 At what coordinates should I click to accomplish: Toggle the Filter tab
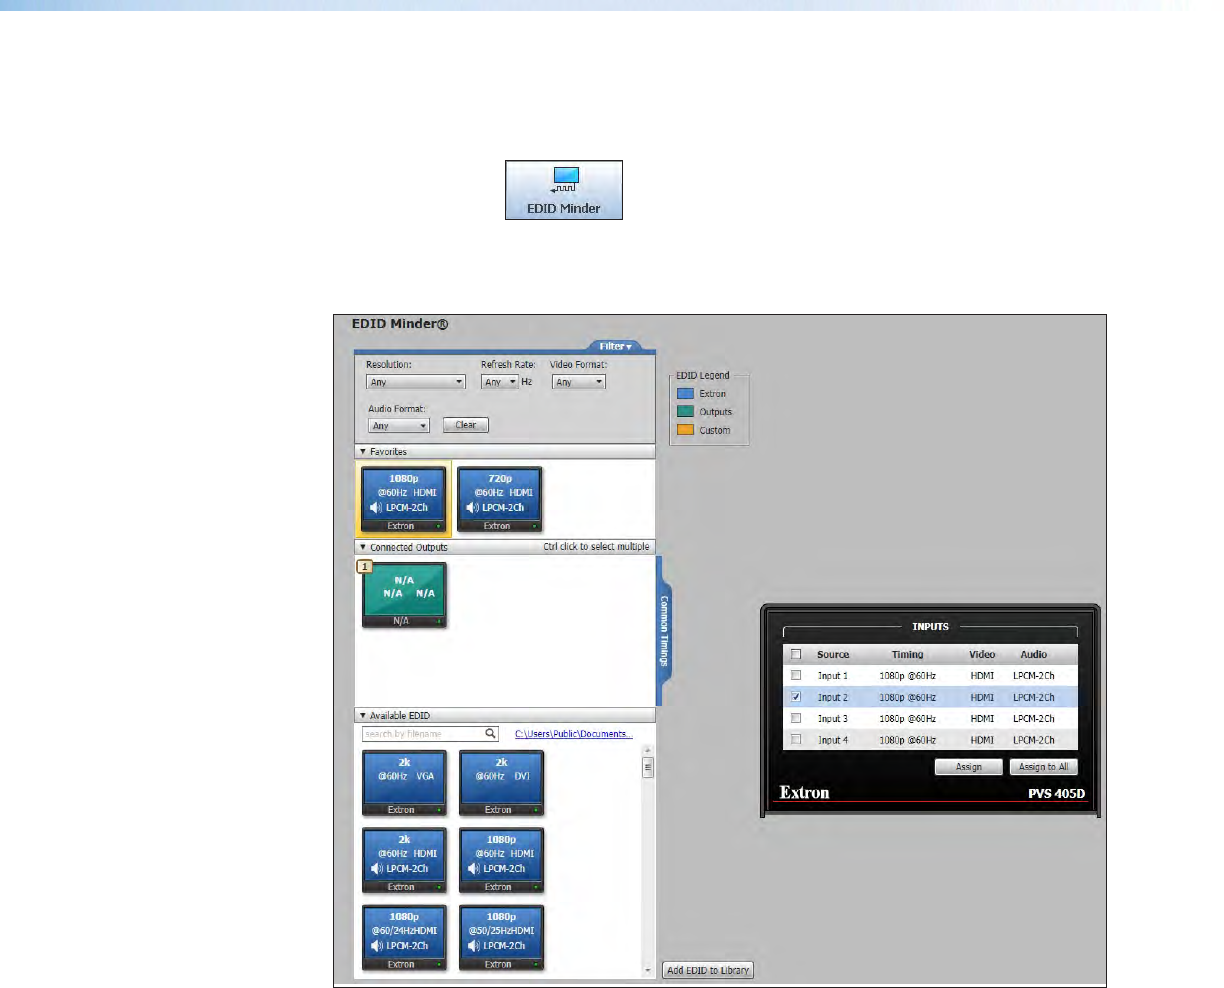click(x=616, y=346)
